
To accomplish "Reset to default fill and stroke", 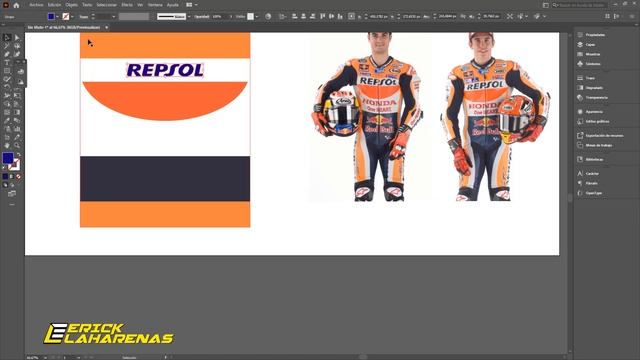I will [4, 168].
